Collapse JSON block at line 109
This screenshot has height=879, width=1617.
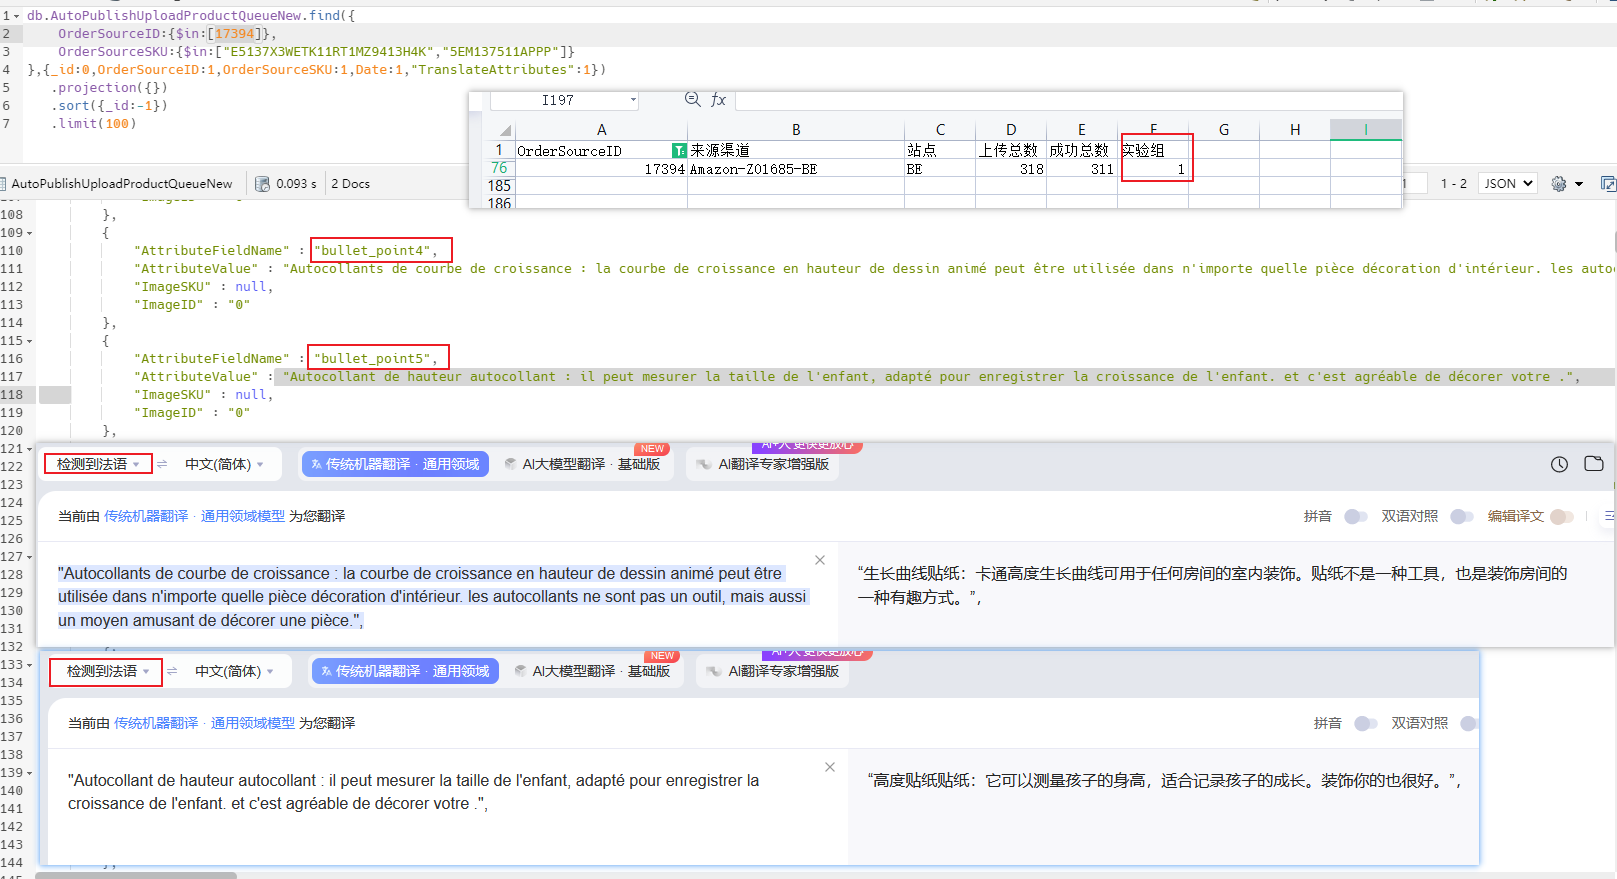29,233
